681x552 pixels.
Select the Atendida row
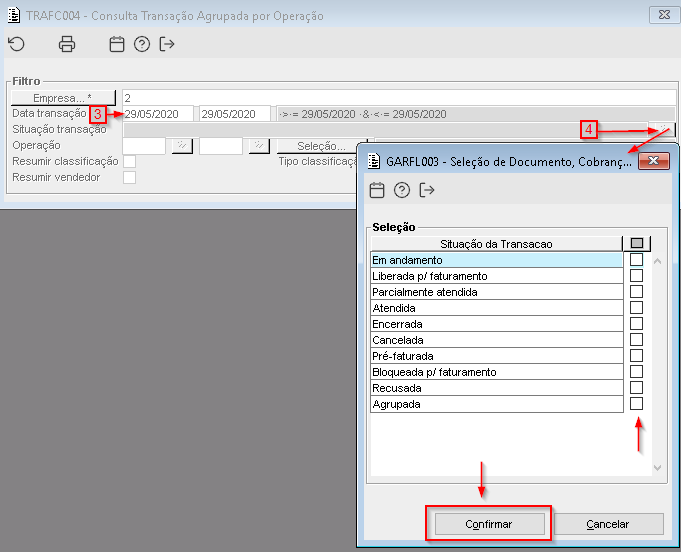point(496,308)
